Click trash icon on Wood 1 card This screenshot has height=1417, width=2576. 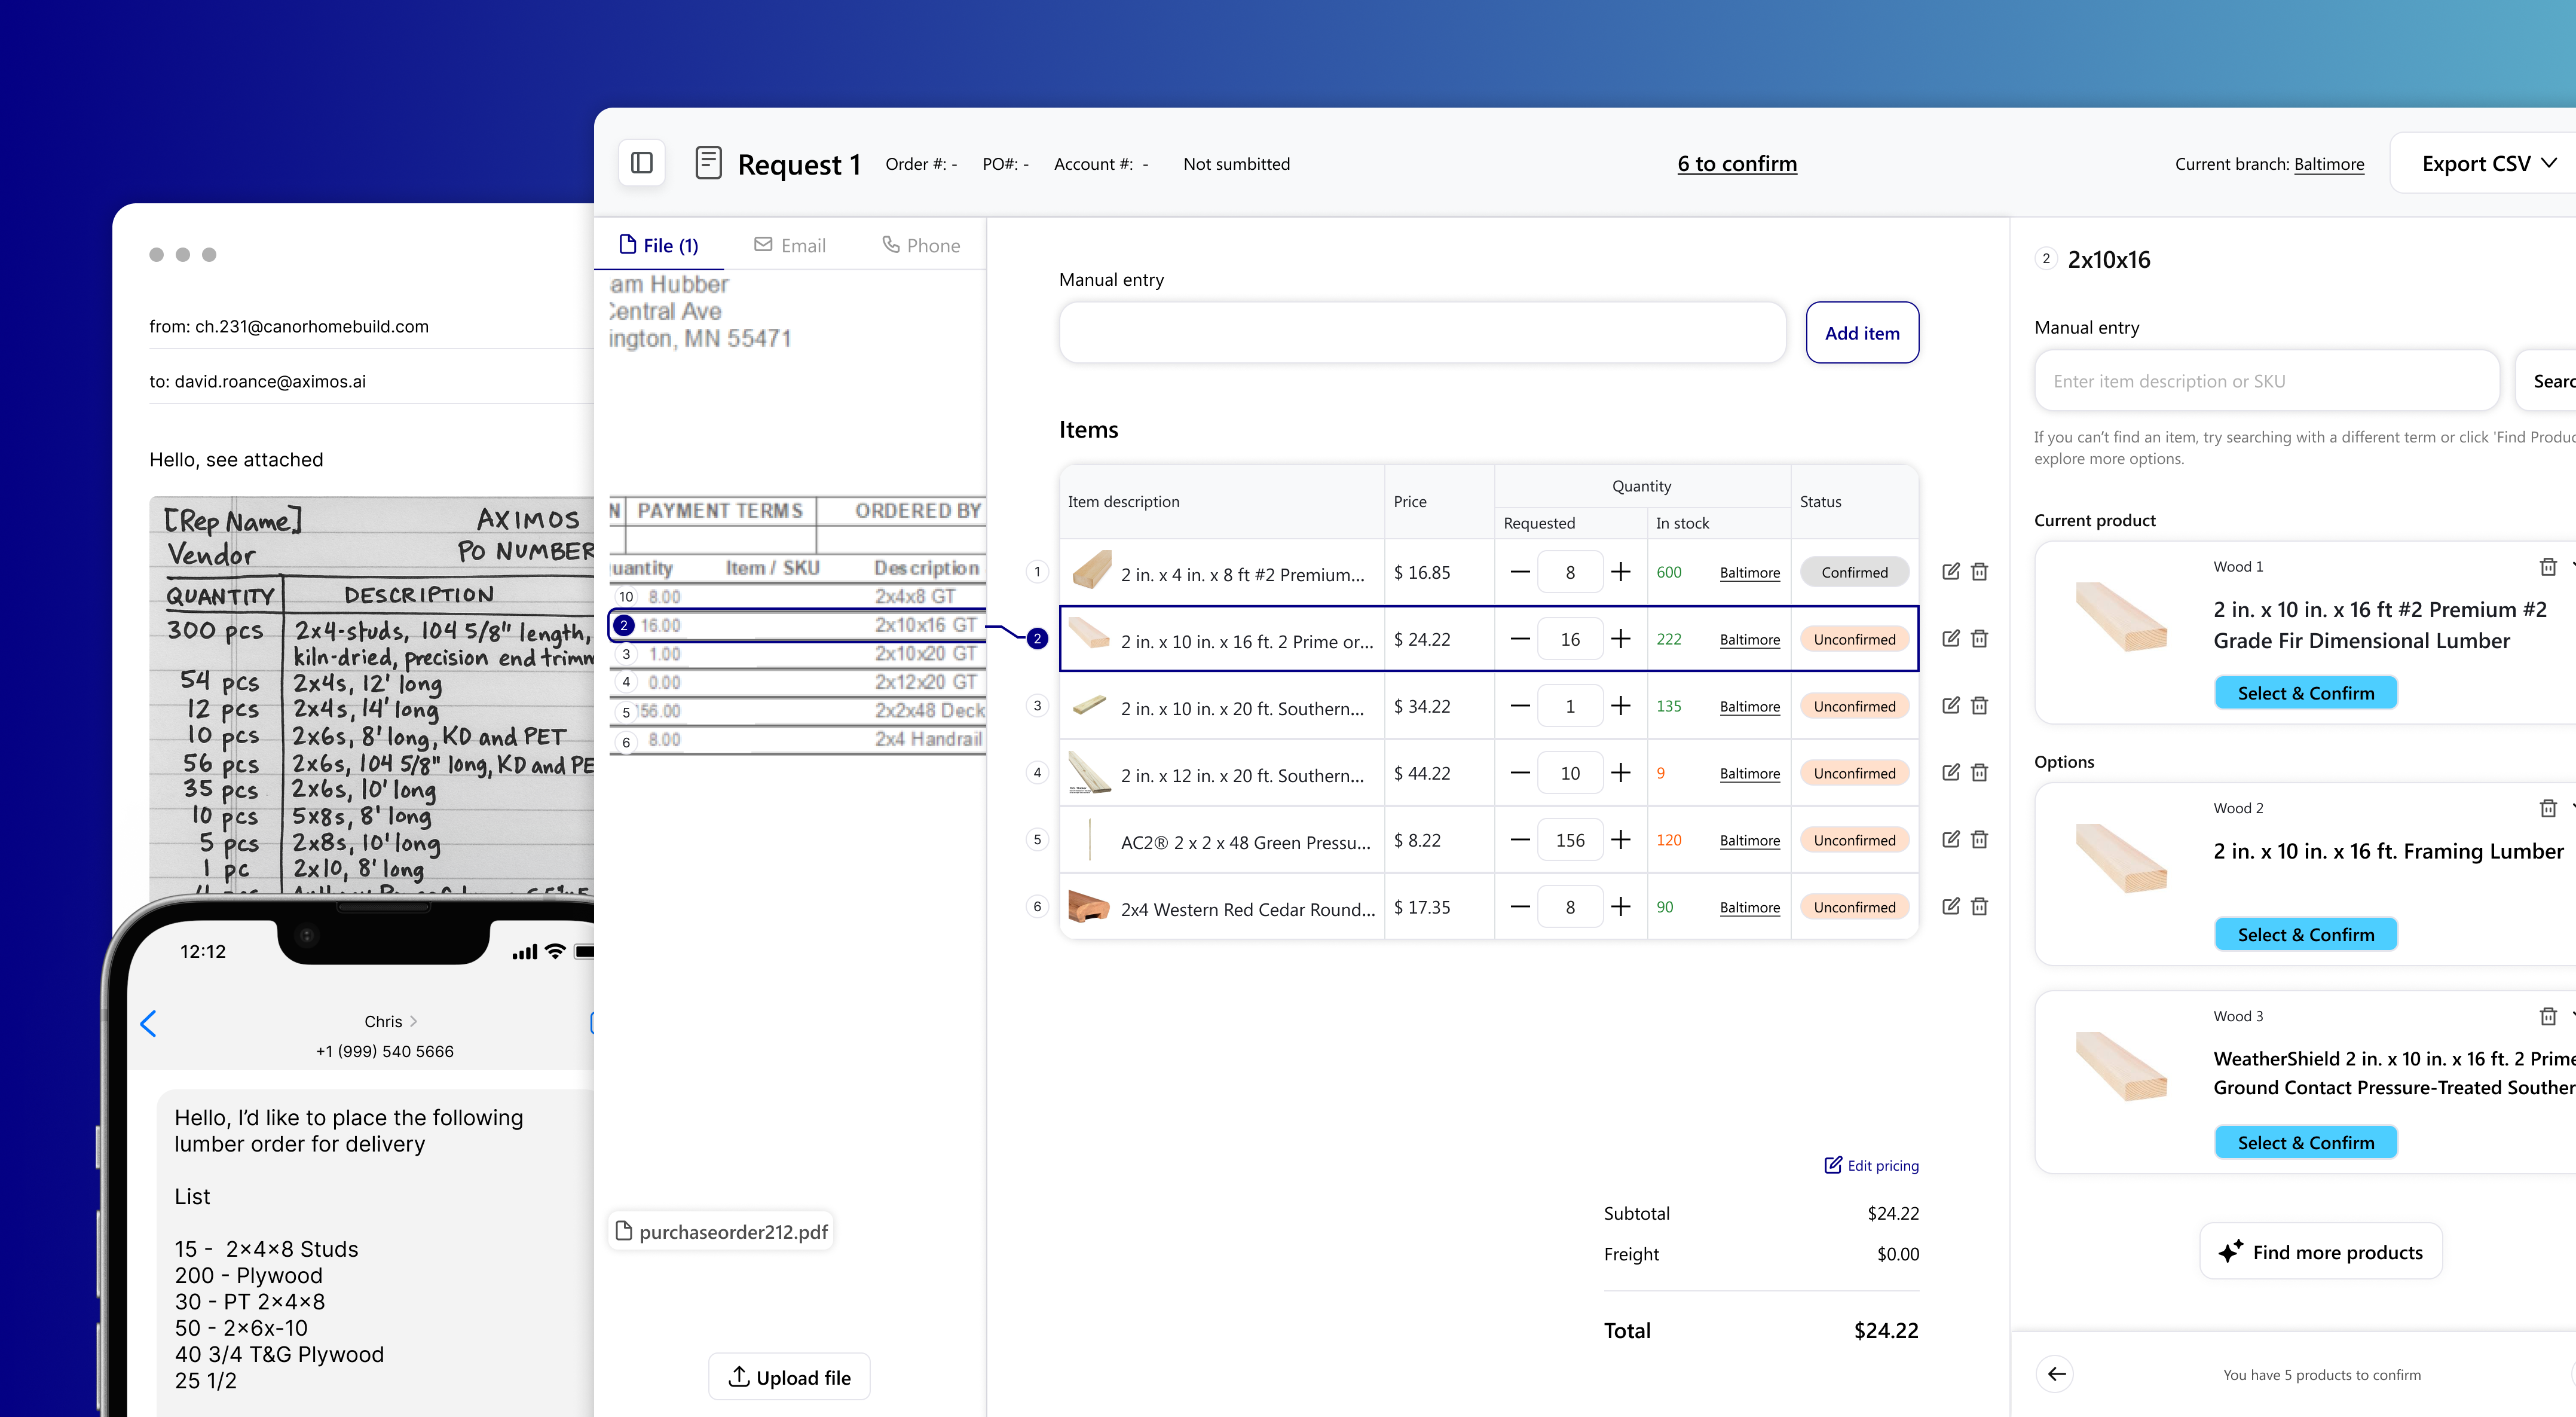coord(2547,567)
